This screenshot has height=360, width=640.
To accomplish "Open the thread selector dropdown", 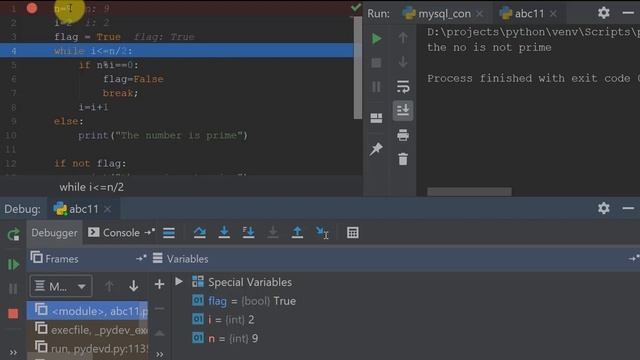I will coord(61,286).
